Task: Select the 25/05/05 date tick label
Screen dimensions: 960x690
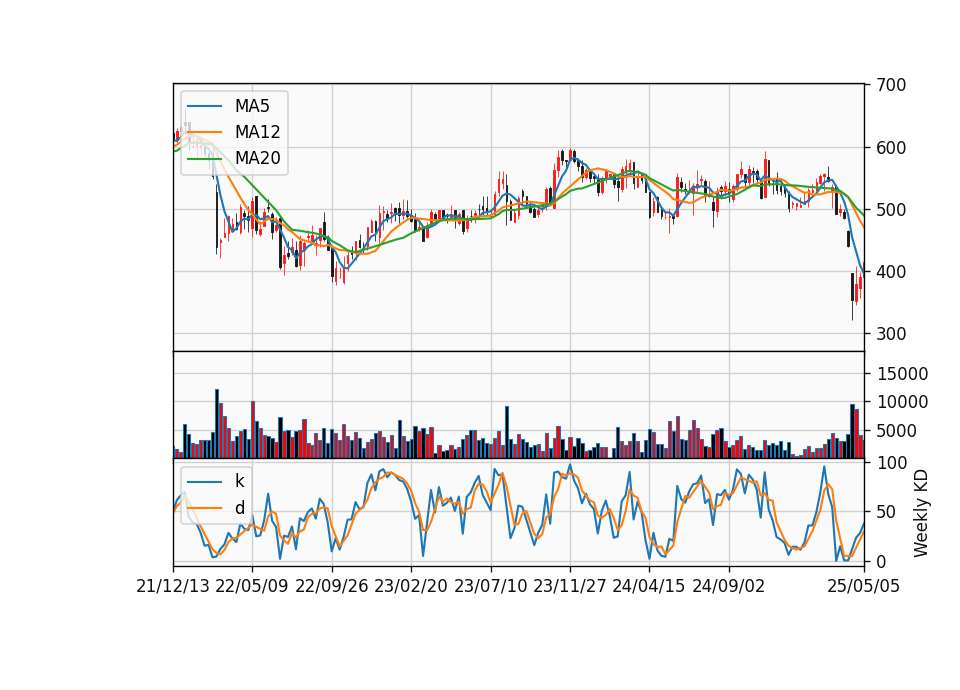Action: point(864,586)
